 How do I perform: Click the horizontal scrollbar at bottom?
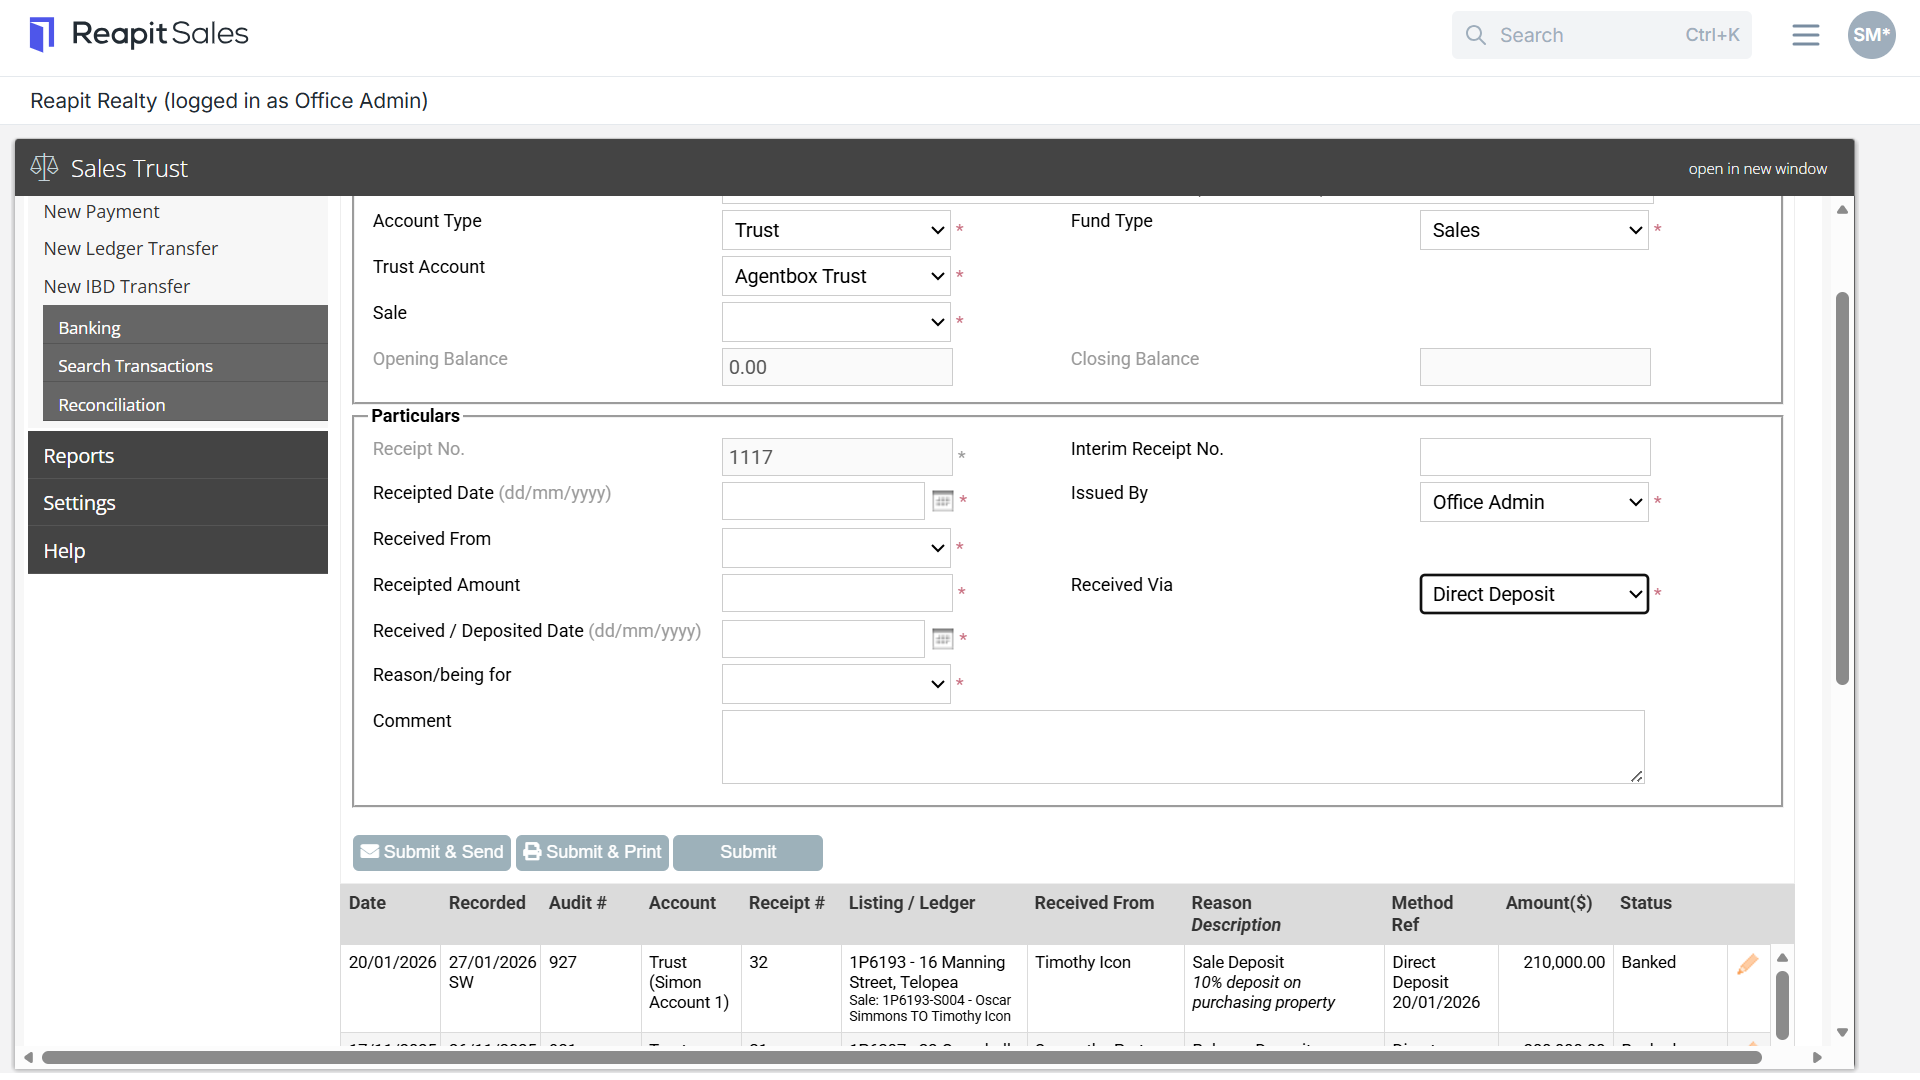point(900,1058)
